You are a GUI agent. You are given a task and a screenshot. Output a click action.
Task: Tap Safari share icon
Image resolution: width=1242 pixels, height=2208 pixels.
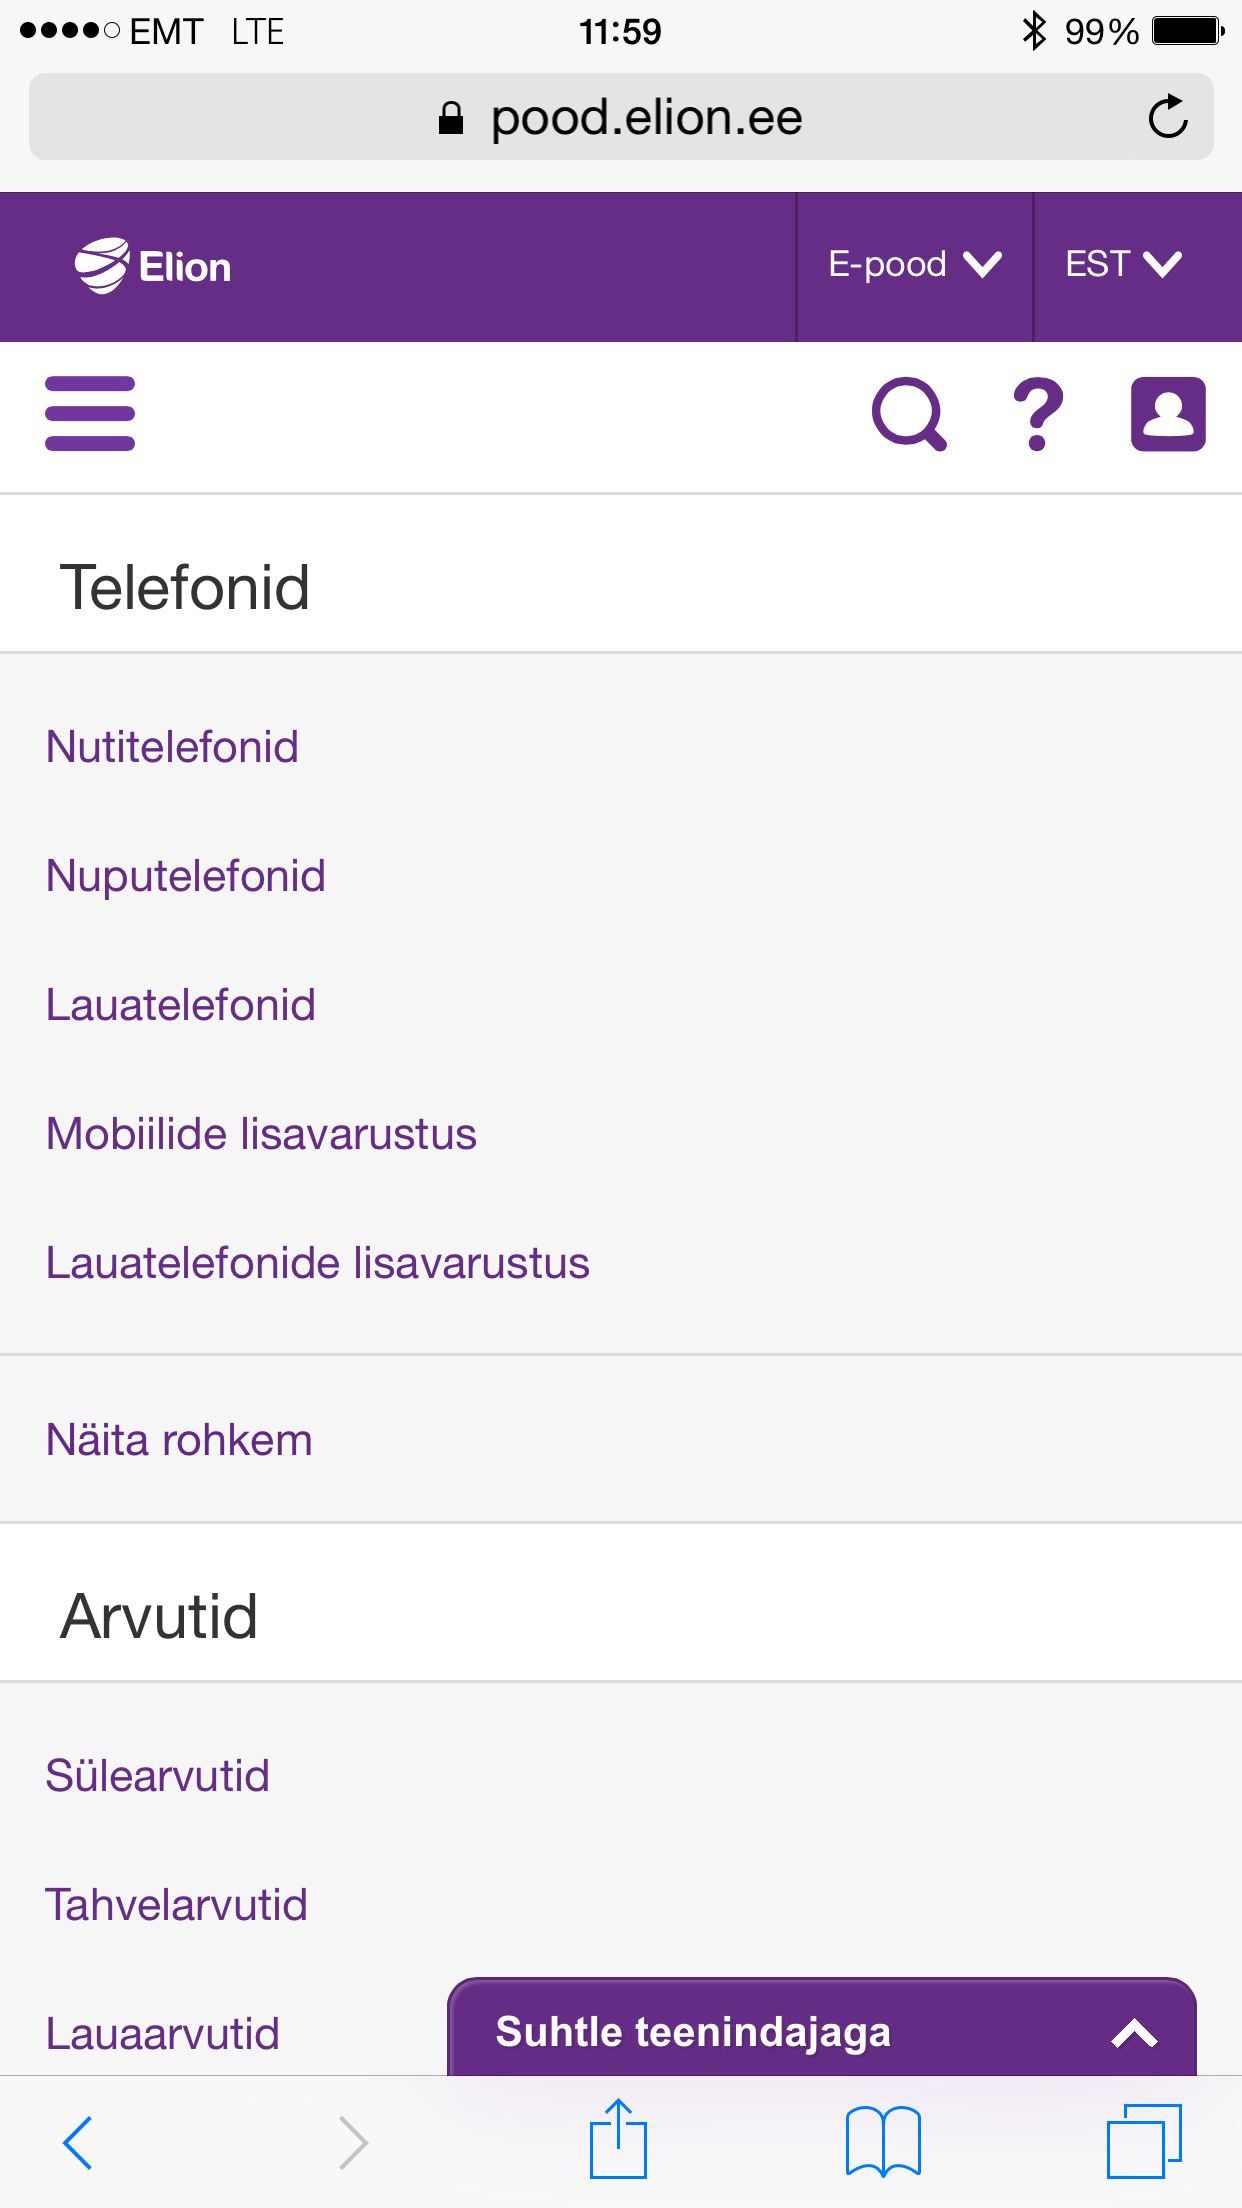pos(618,2140)
